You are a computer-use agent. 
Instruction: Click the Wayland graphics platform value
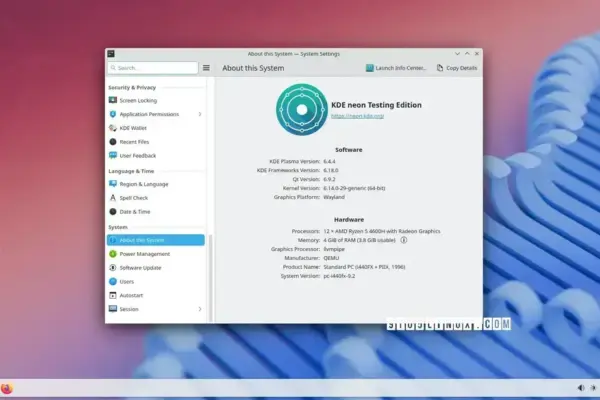334,197
